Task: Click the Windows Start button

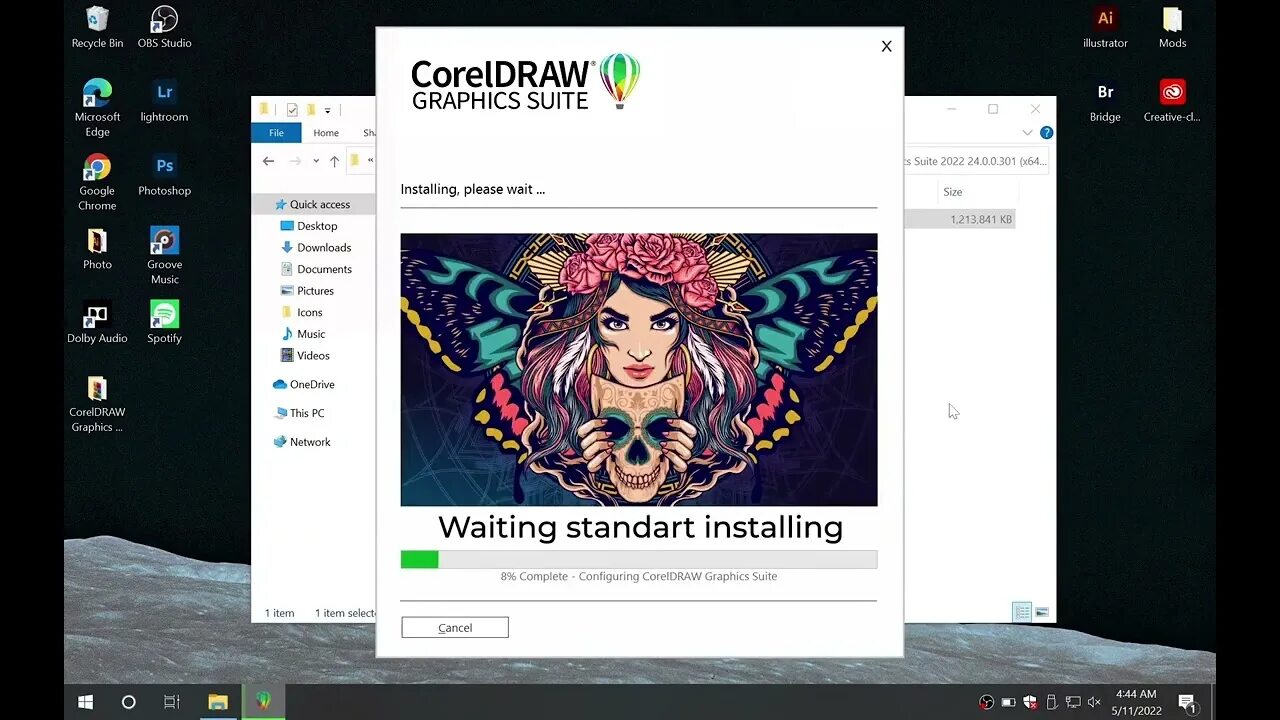Action: pyautogui.click(x=86, y=702)
